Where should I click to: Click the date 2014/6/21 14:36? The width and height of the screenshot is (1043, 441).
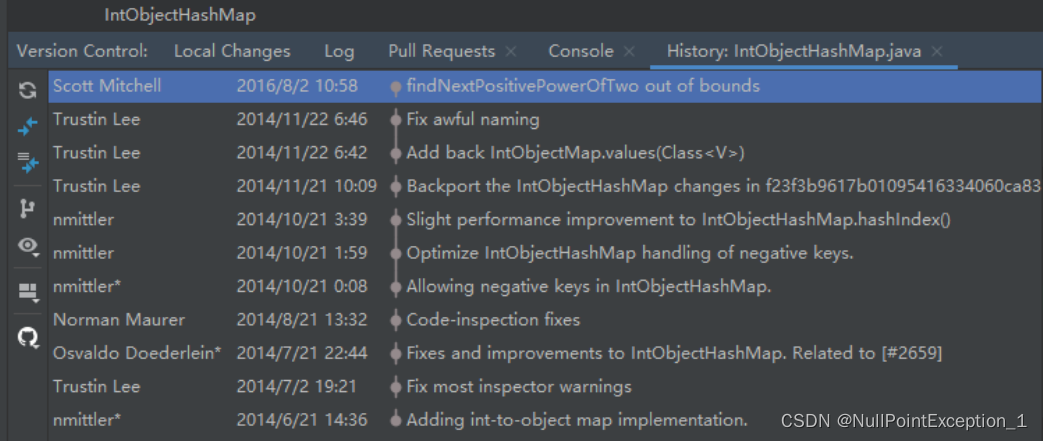301,420
